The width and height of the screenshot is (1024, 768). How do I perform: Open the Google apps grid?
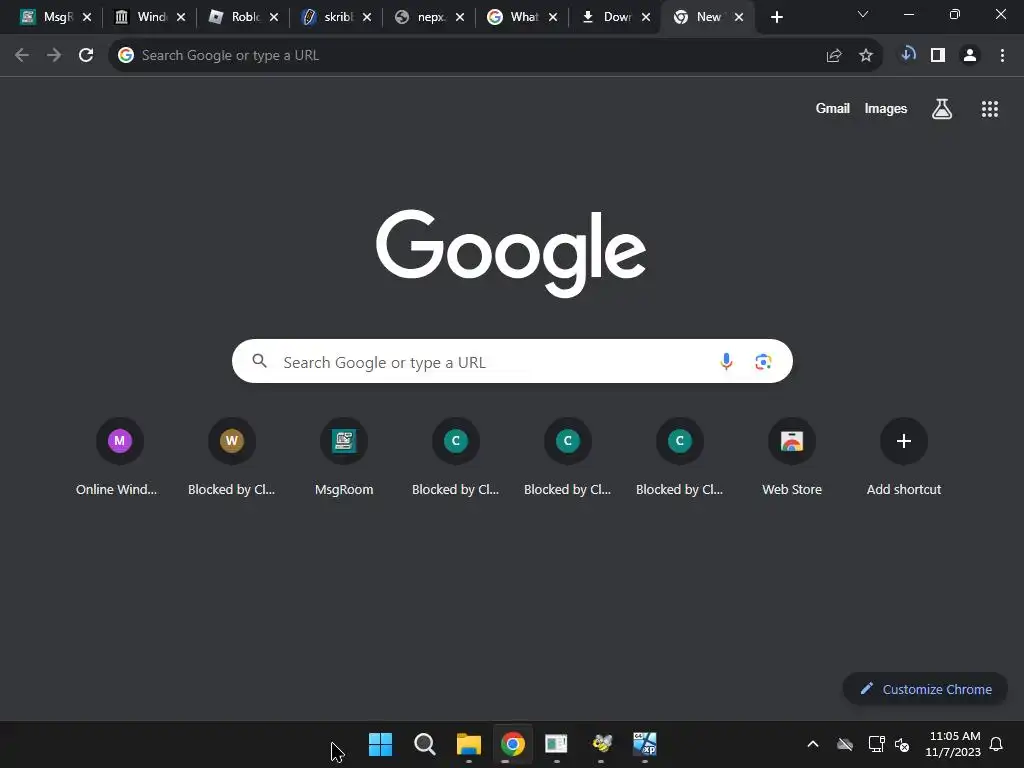point(990,109)
